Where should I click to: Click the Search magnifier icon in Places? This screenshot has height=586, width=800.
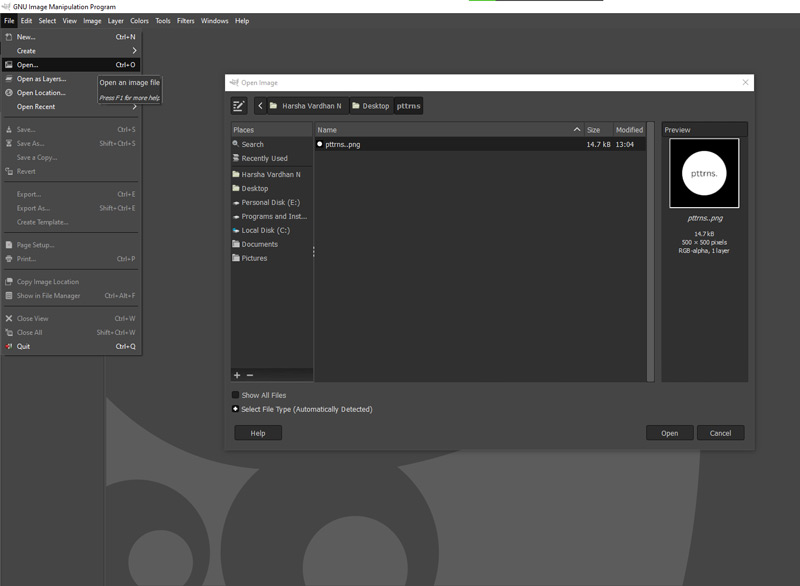[x=236, y=144]
